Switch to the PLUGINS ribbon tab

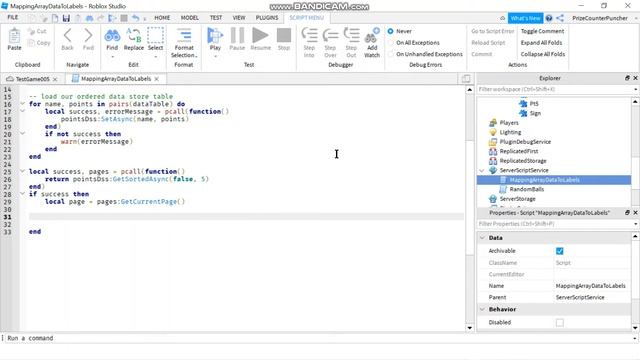pyautogui.click(x=267, y=18)
